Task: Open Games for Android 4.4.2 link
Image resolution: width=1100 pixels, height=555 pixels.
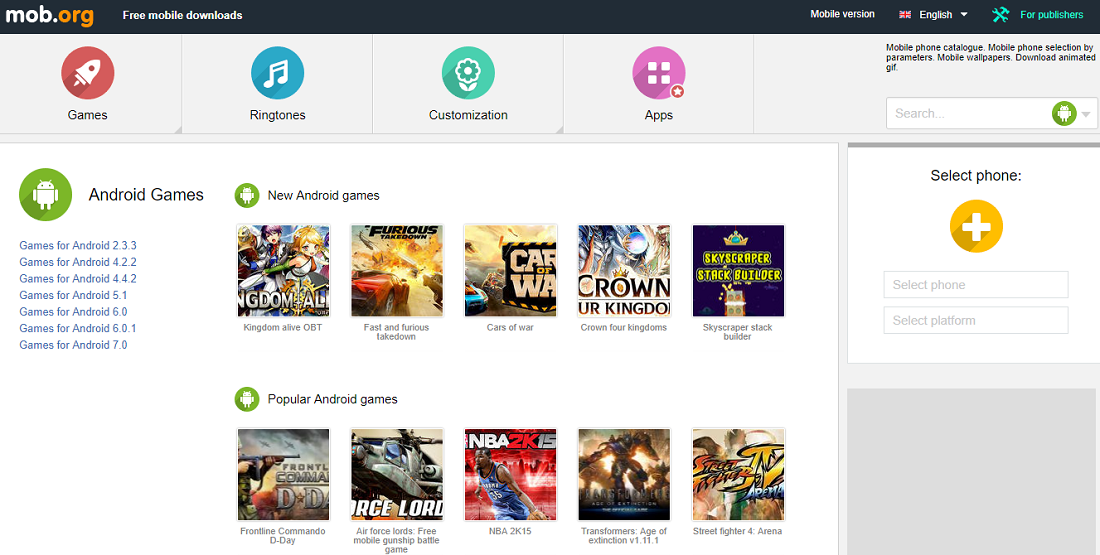Action: tap(78, 278)
